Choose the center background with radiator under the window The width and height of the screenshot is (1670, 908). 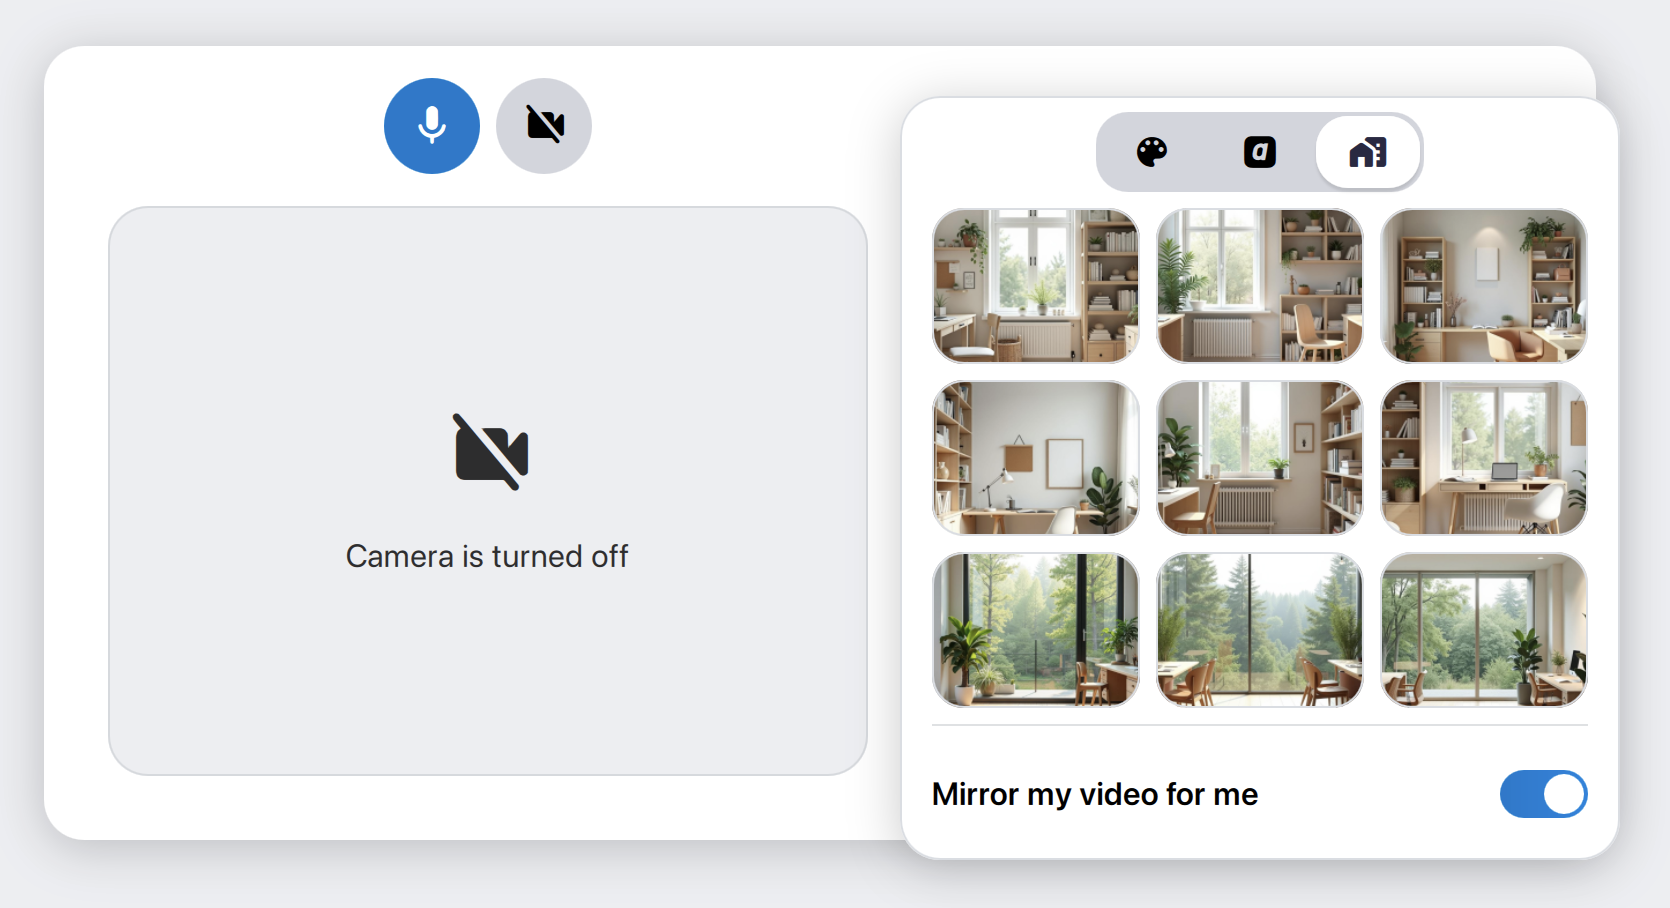(x=1260, y=458)
